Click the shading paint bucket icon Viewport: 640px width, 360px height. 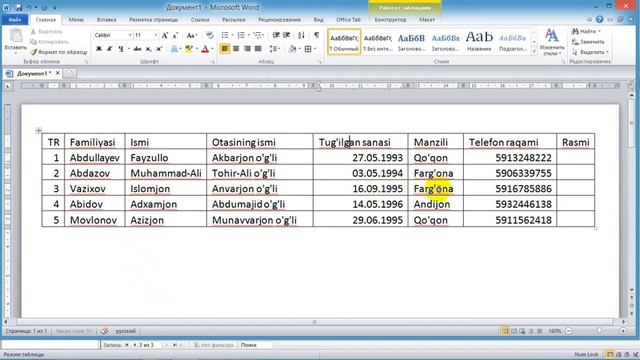pos(292,49)
